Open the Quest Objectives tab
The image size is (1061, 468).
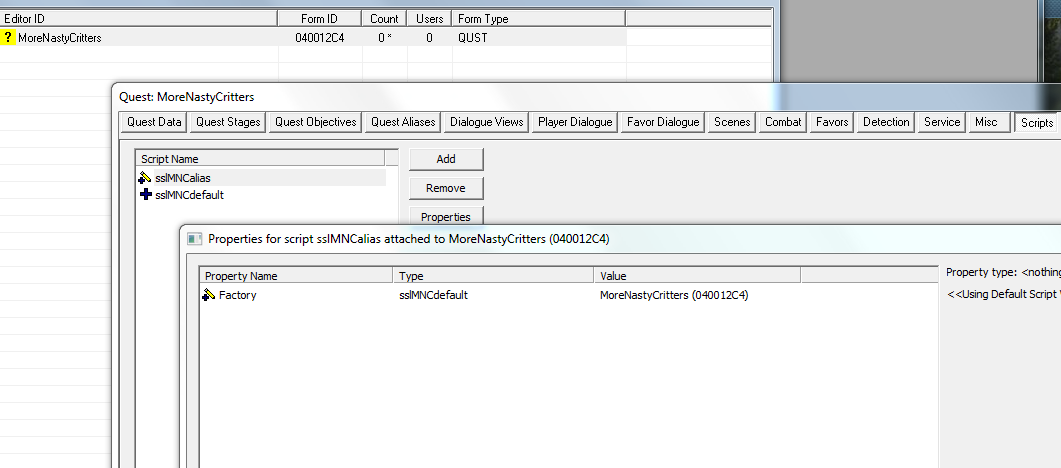point(315,122)
